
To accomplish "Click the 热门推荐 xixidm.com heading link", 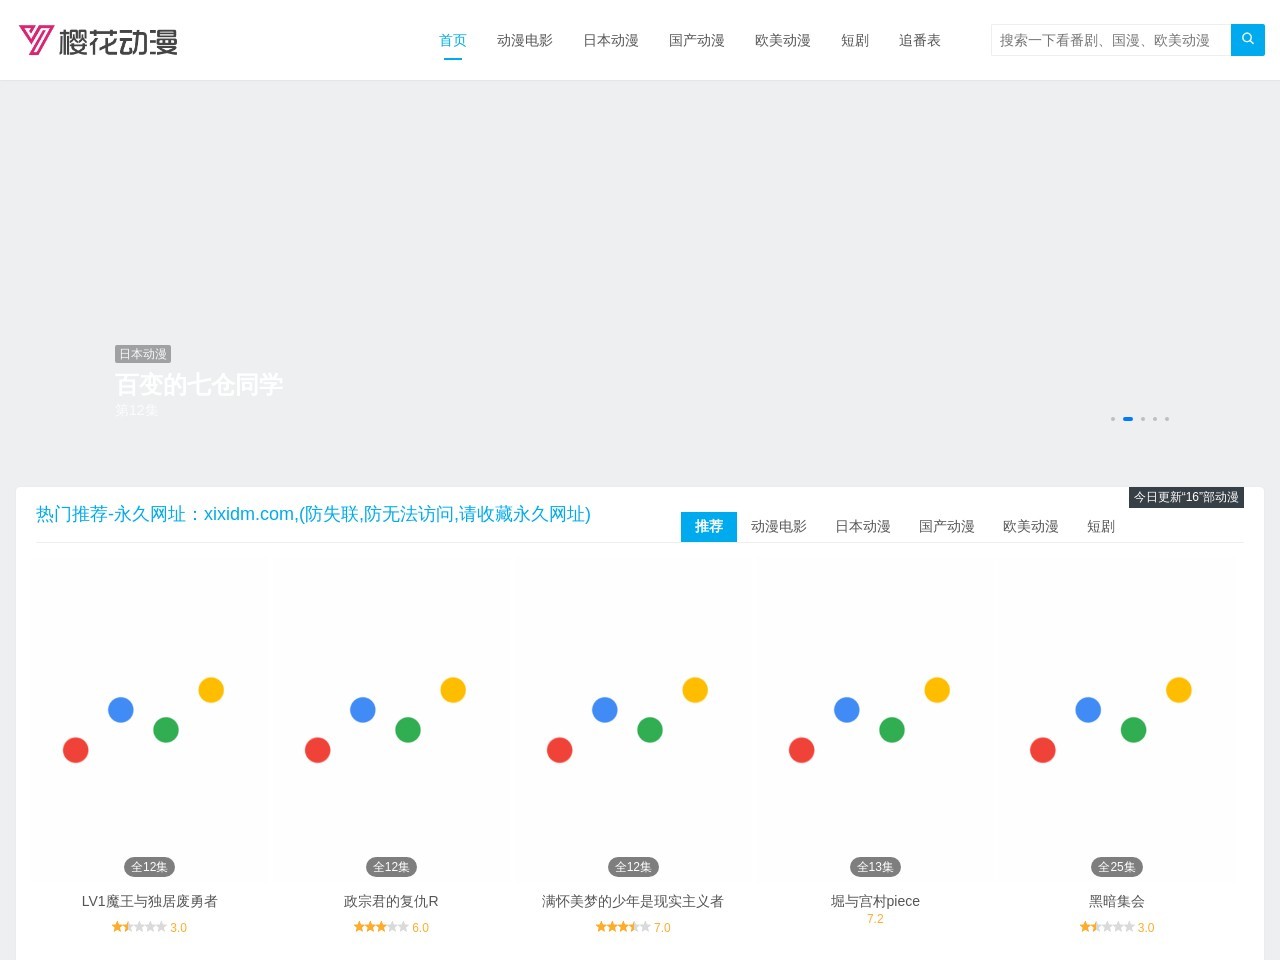I will pyautogui.click(x=313, y=514).
